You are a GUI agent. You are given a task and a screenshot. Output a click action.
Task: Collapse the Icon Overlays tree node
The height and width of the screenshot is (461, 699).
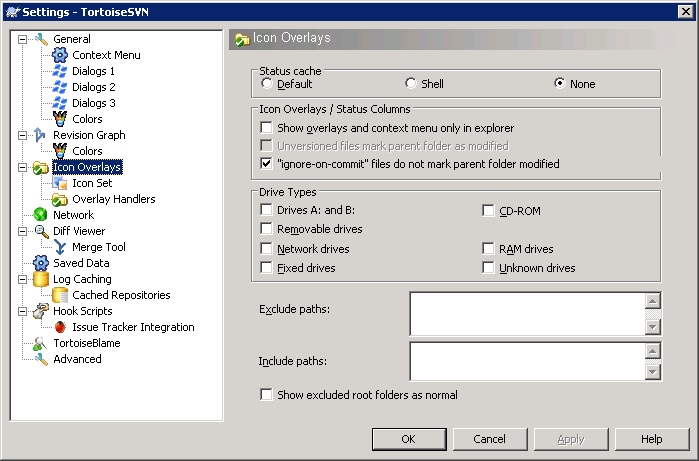pyautogui.click(x=22, y=168)
